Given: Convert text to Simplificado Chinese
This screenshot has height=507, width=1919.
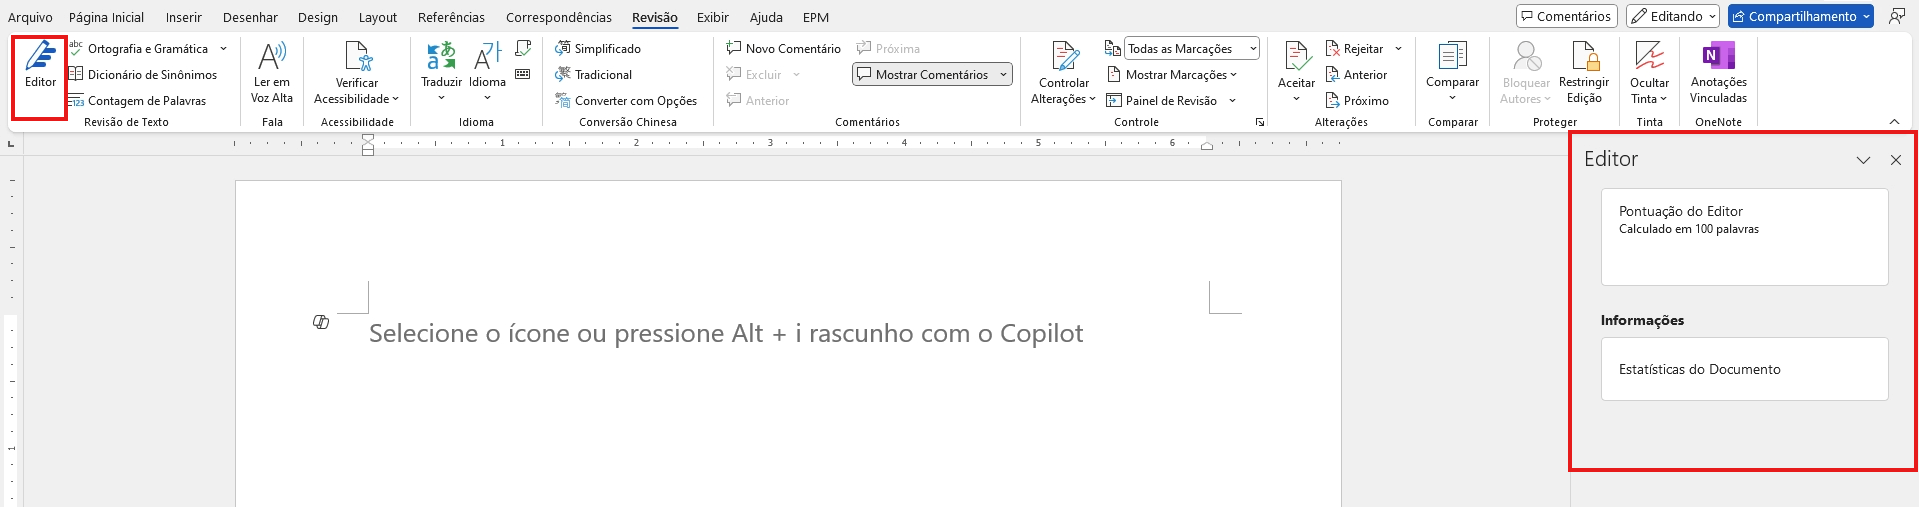Looking at the screenshot, I should (x=598, y=48).
